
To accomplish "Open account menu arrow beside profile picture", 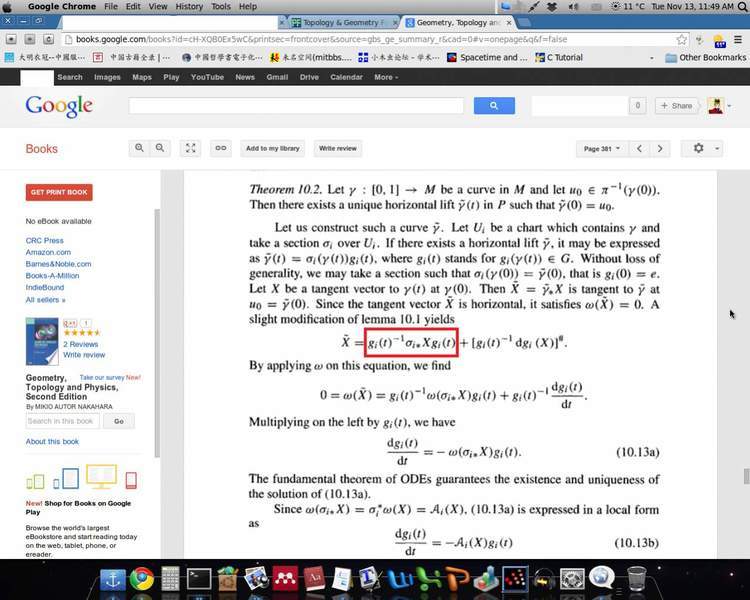I will tap(729, 106).
